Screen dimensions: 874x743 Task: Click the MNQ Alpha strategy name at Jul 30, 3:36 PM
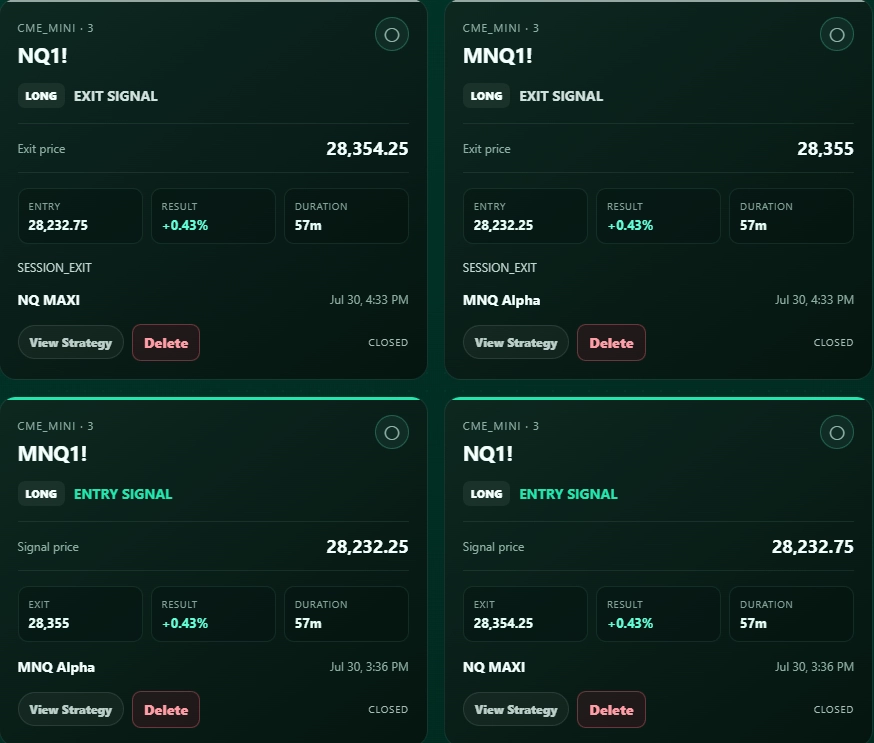coord(56,667)
